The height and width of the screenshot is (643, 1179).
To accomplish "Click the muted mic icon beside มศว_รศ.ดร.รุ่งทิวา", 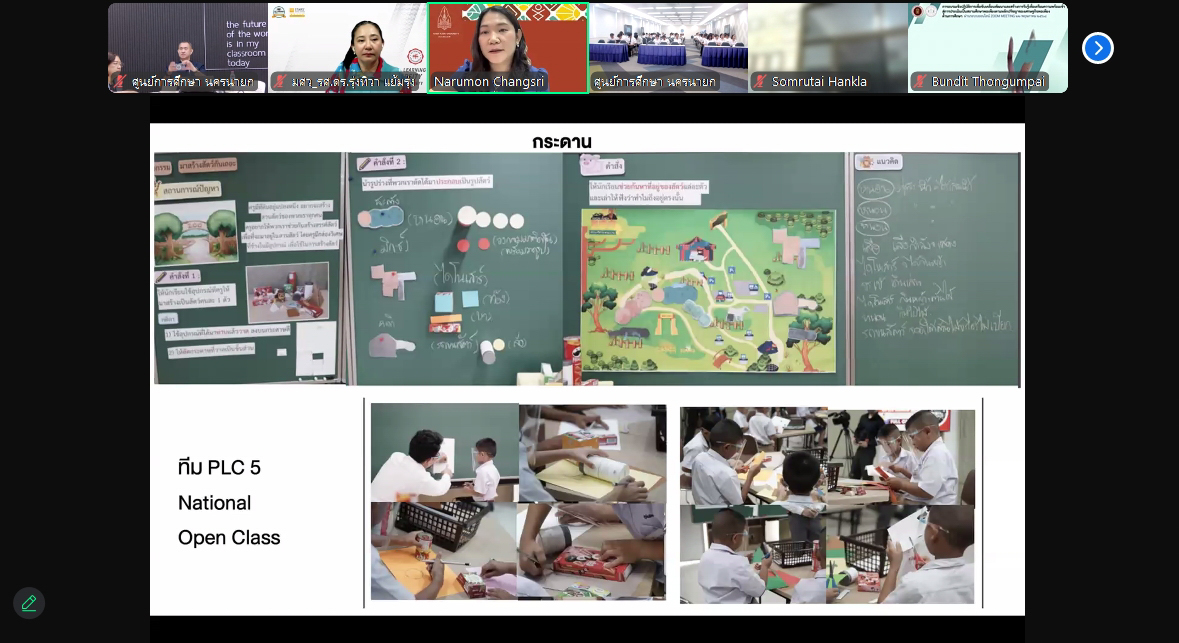I will (281, 82).
